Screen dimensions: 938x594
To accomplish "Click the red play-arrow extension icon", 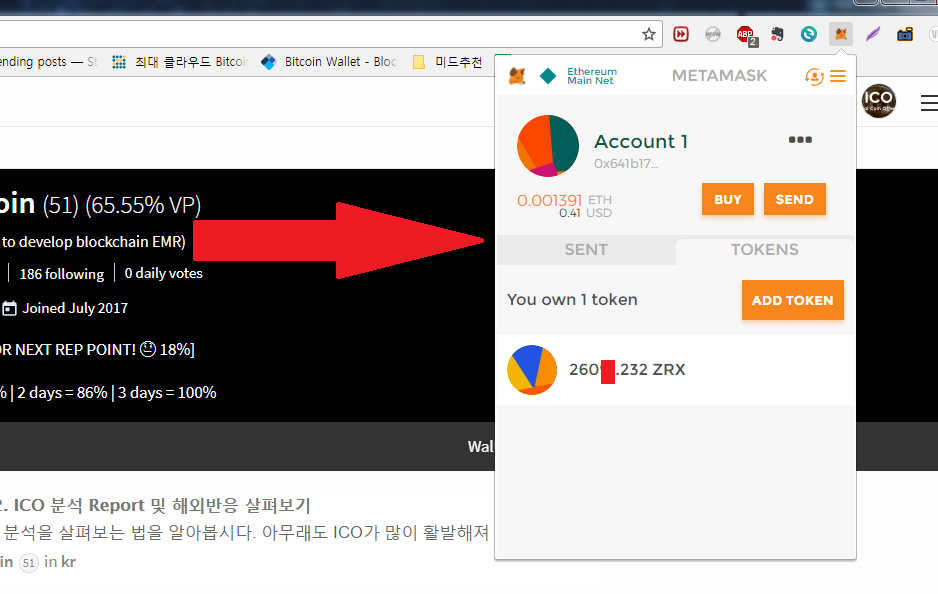I will tap(681, 34).
